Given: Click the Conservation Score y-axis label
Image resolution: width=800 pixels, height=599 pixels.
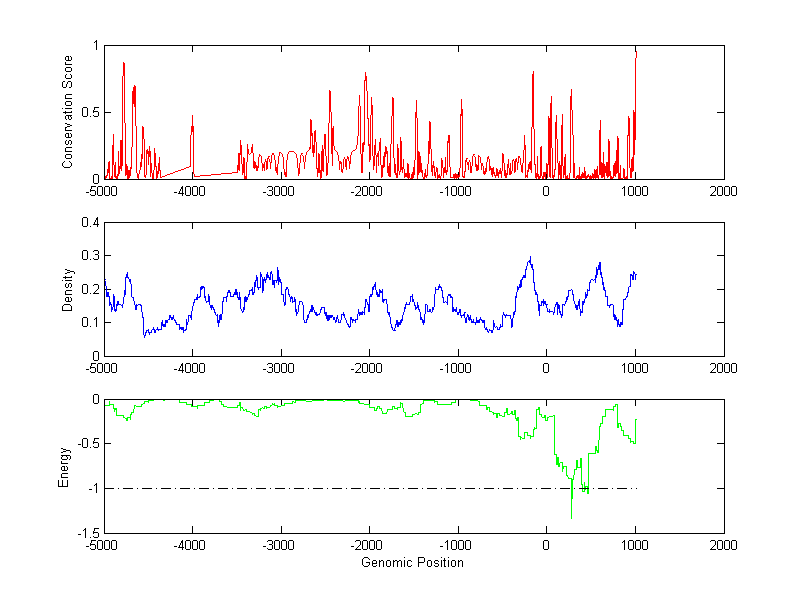Looking at the screenshot, I should (68, 112).
